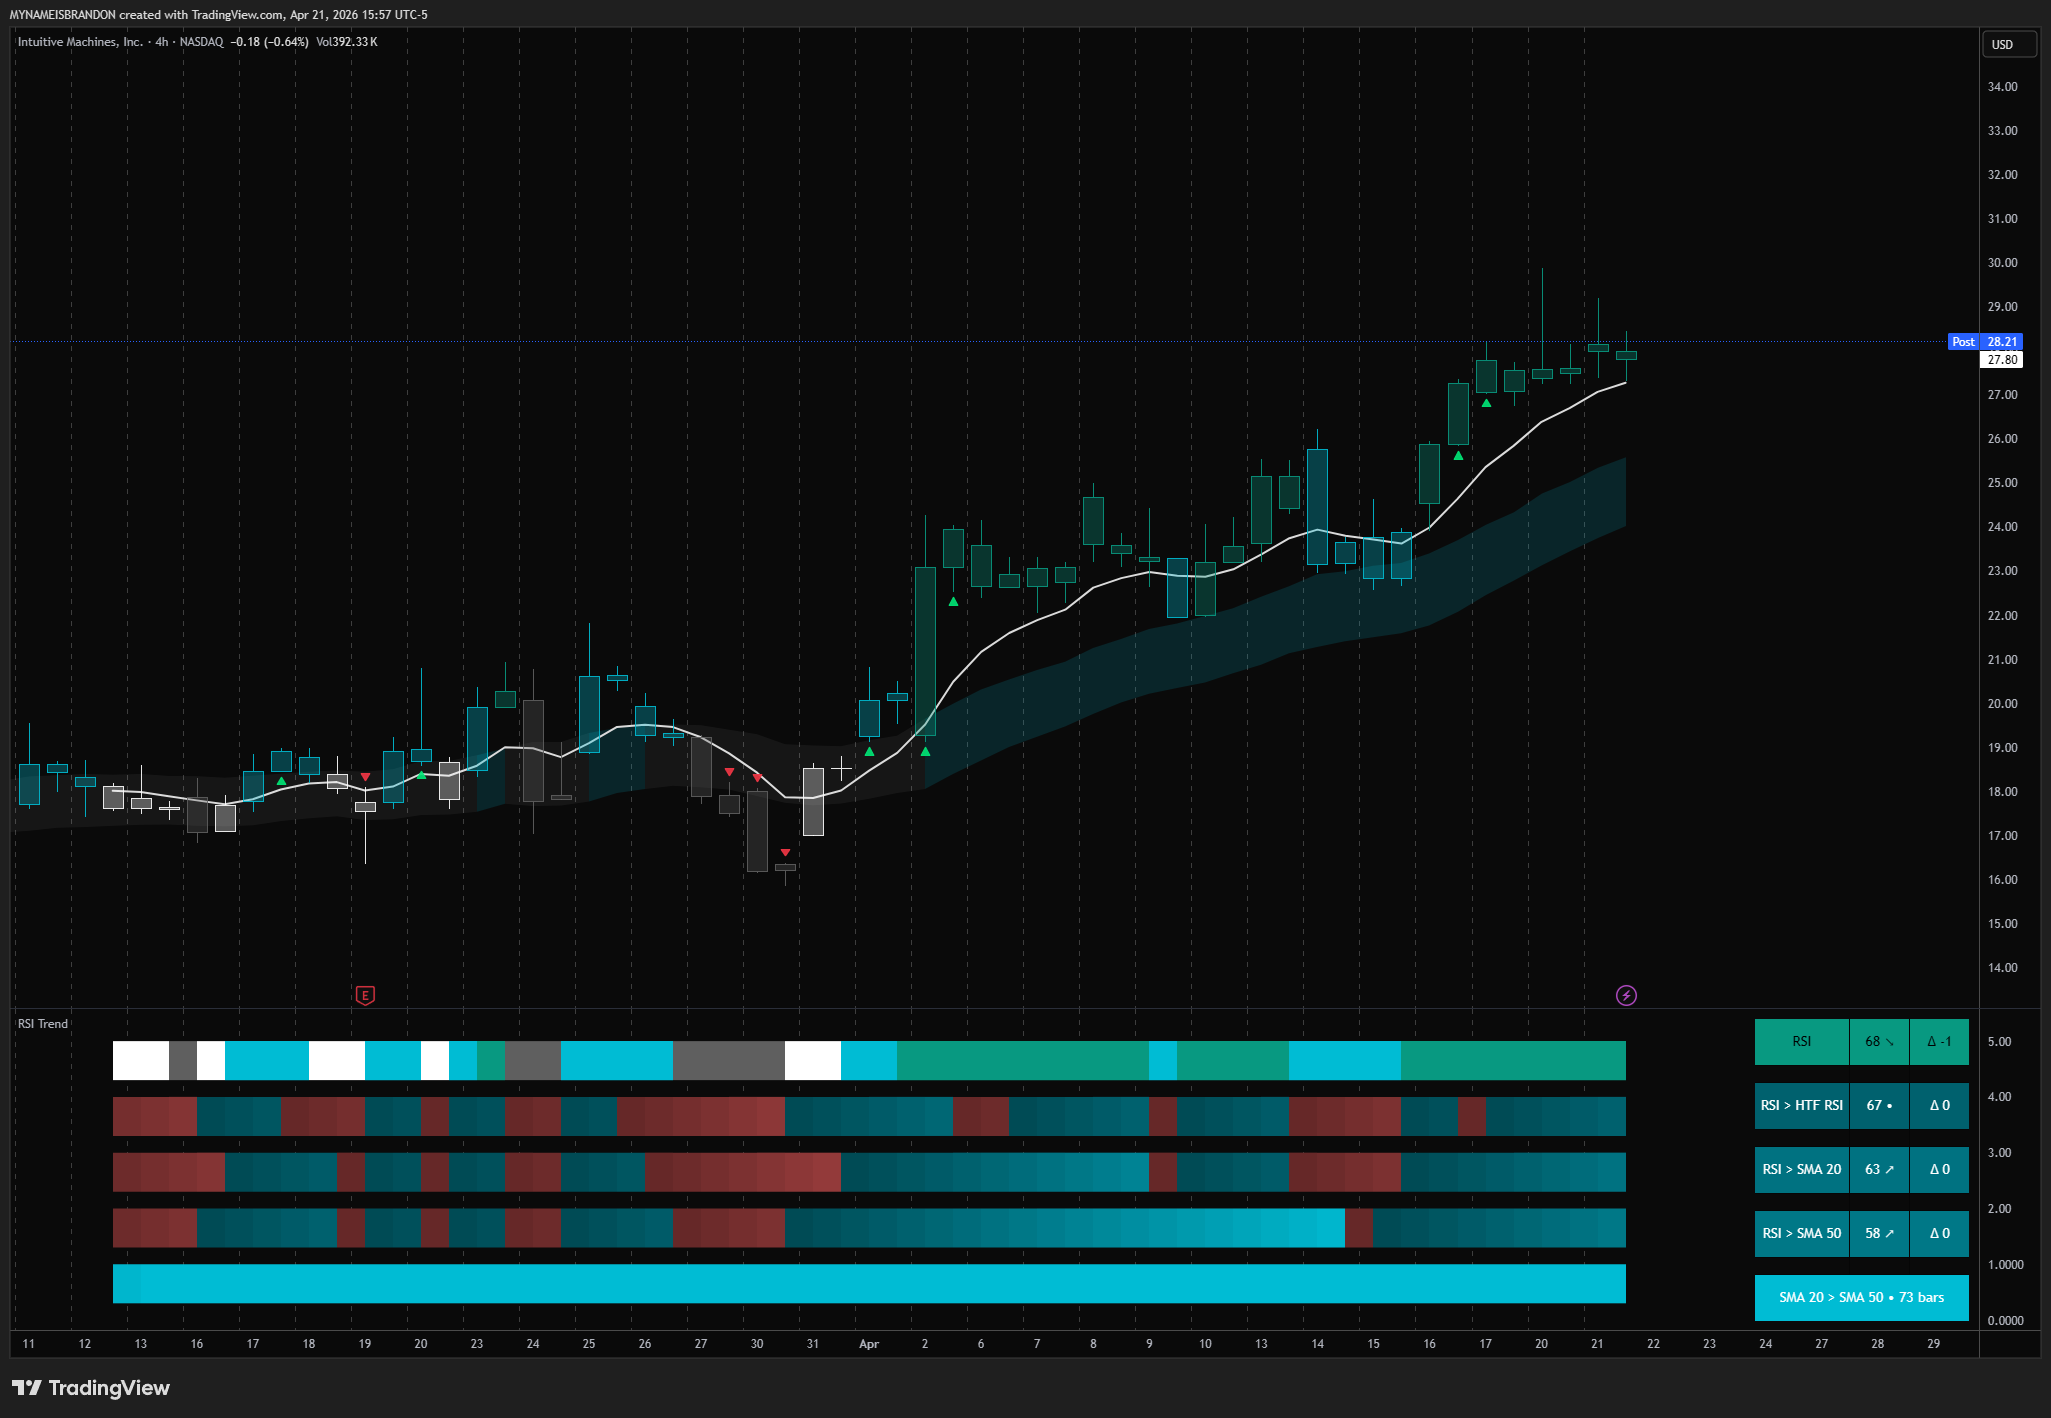Screen dimensions: 2051x1418
Task: Click the 30.00 level on price axis
Action: 2002,263
